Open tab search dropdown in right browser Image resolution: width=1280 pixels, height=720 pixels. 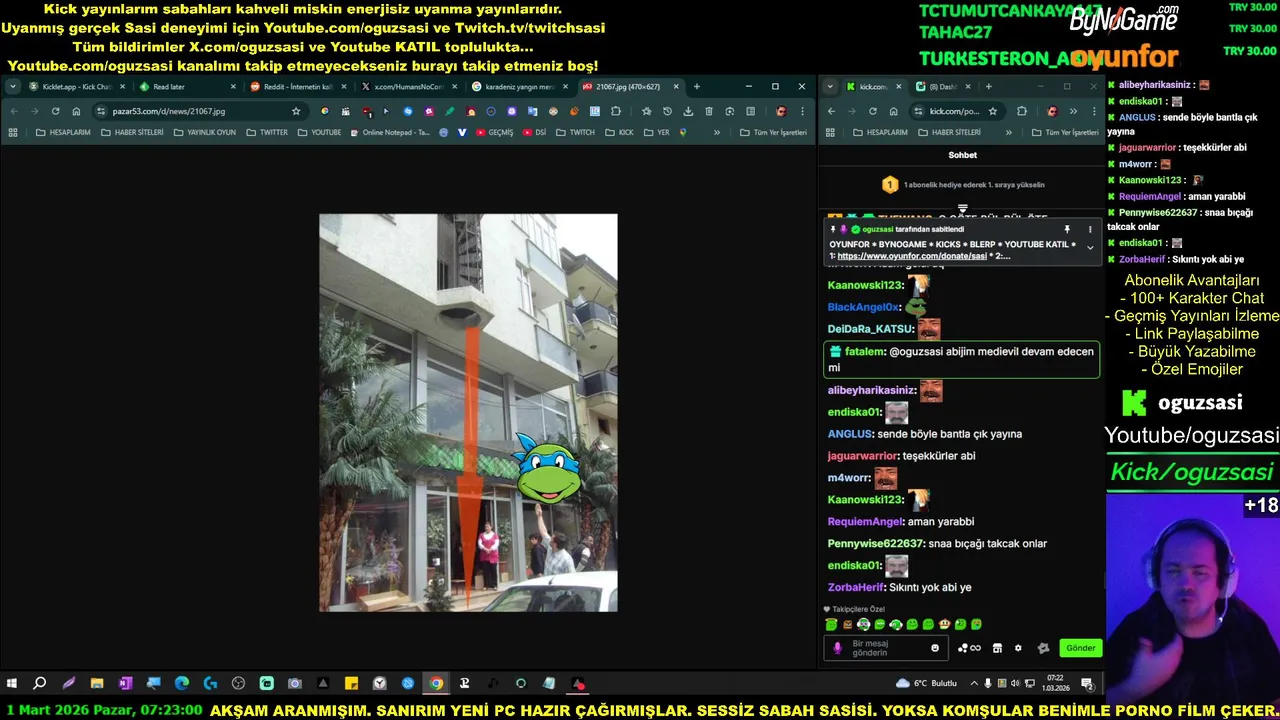(x=830, y=87)
